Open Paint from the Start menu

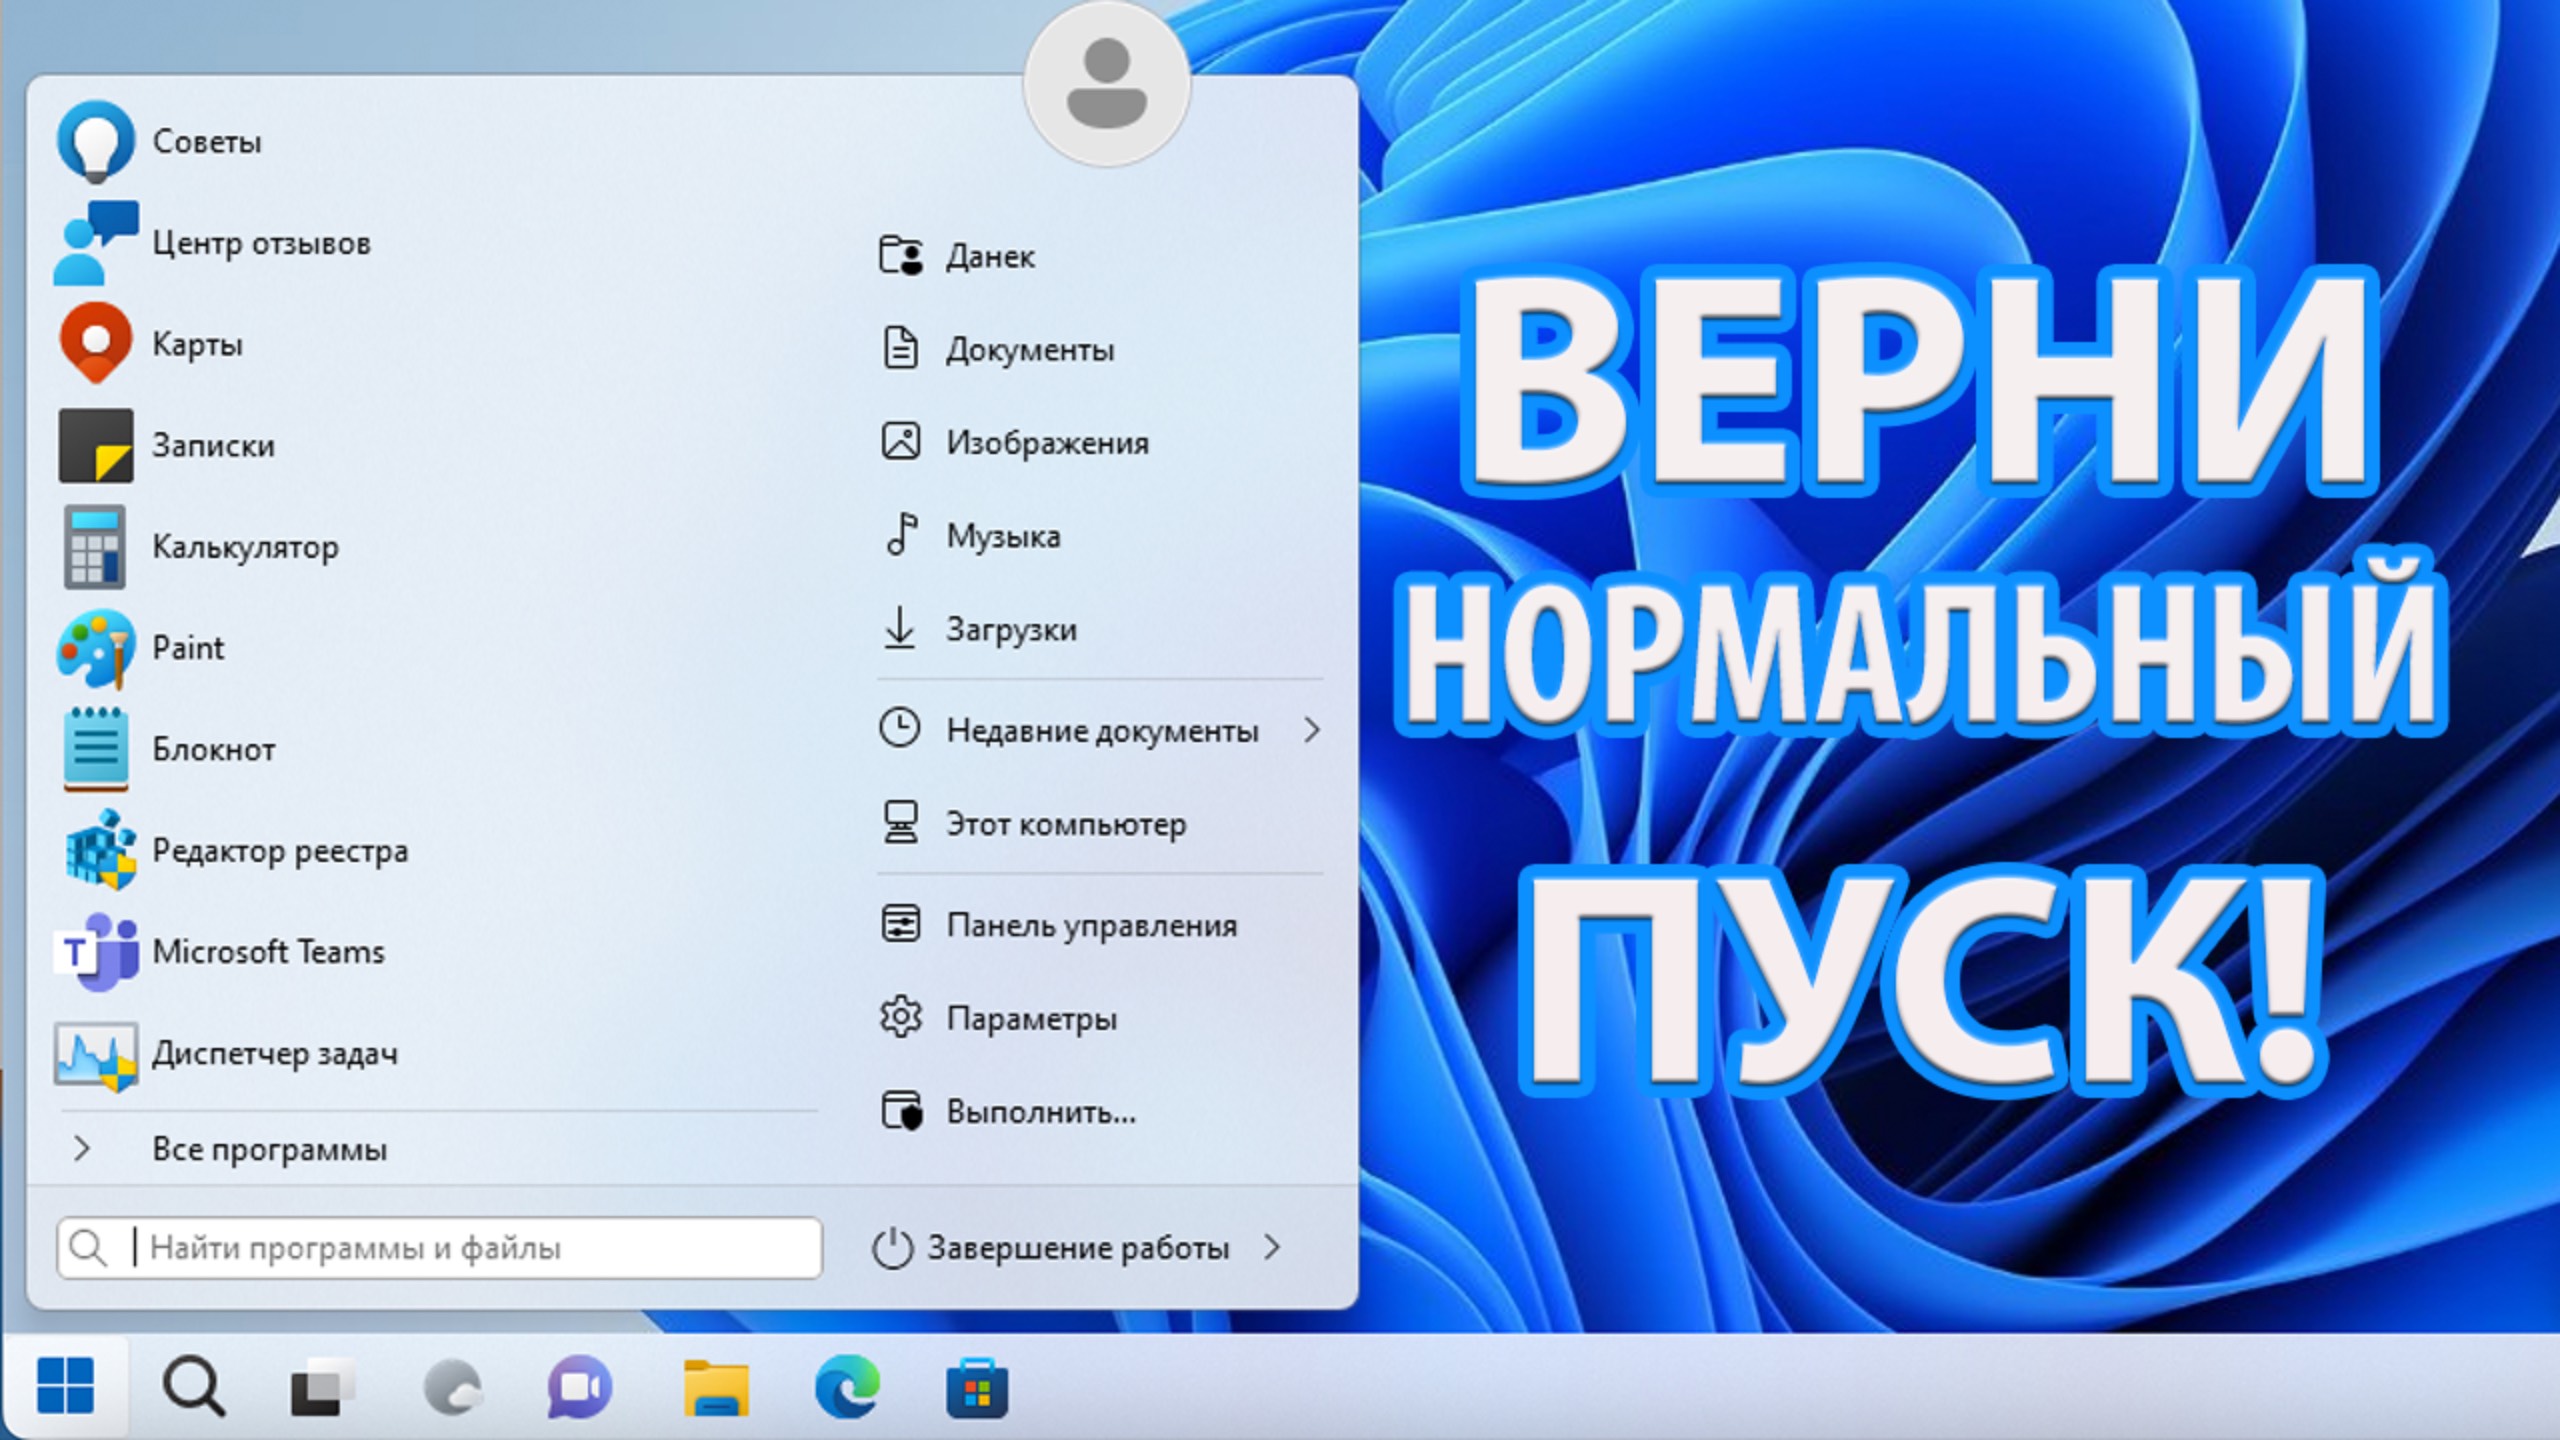pyautogui.click(x=188, y=648)
